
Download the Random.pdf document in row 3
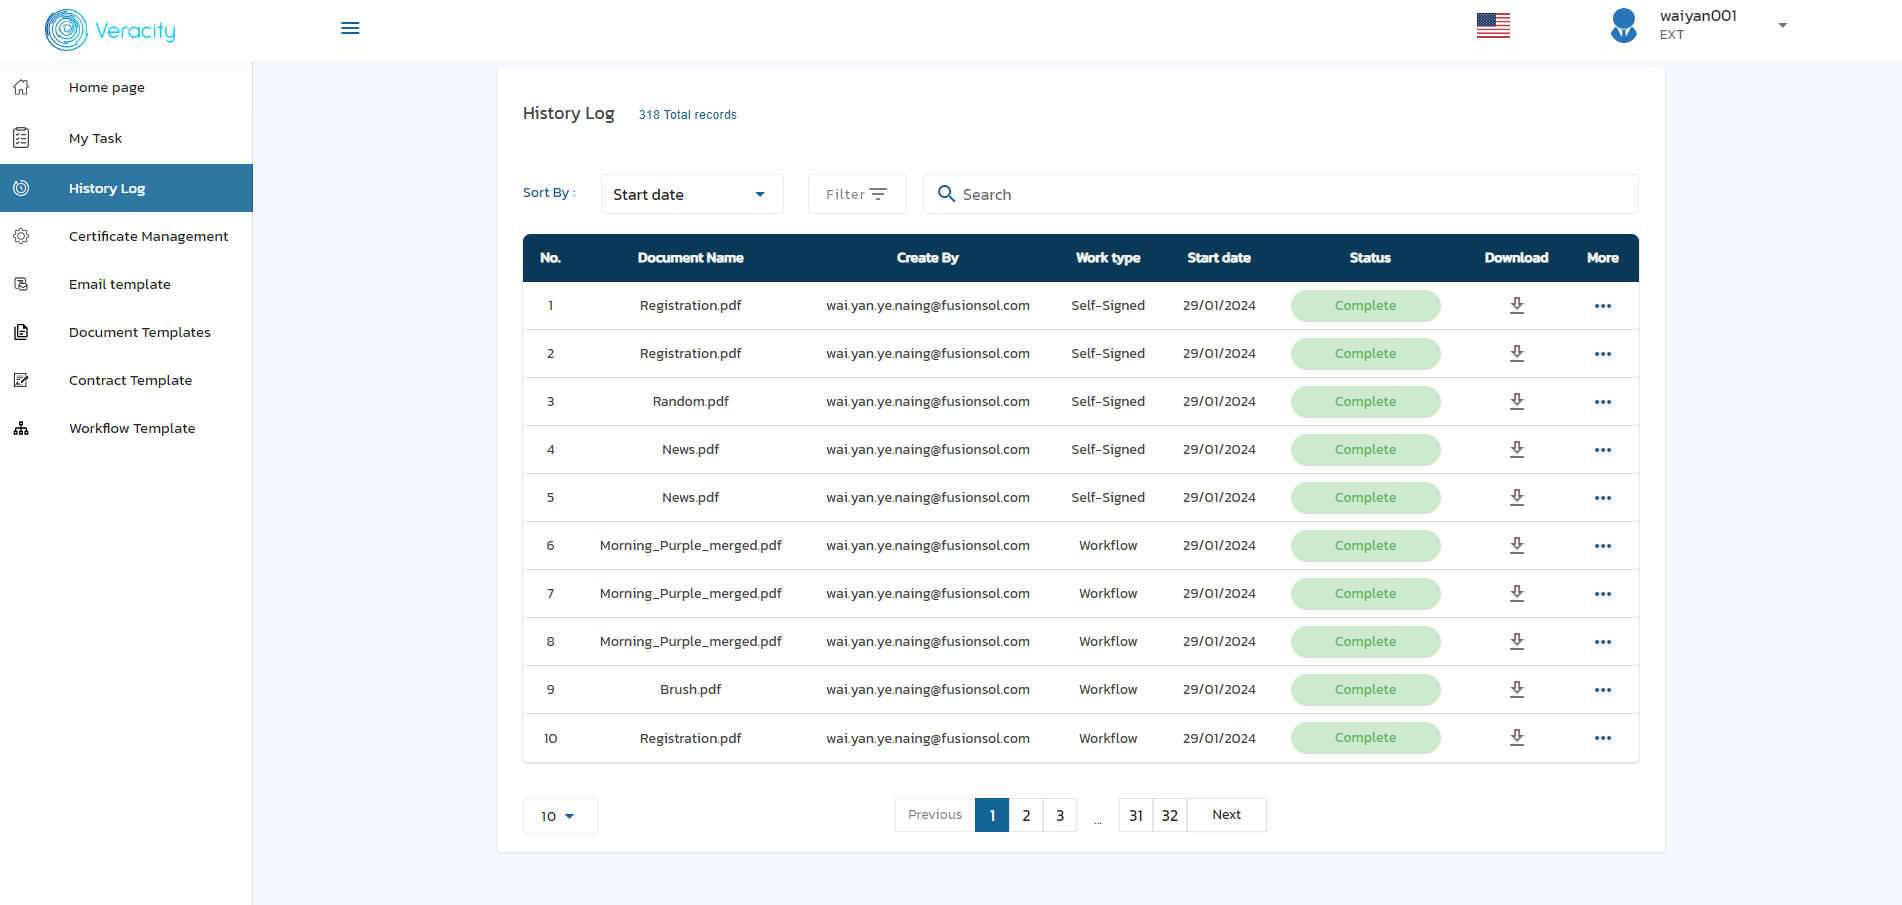pos(1516,401)
